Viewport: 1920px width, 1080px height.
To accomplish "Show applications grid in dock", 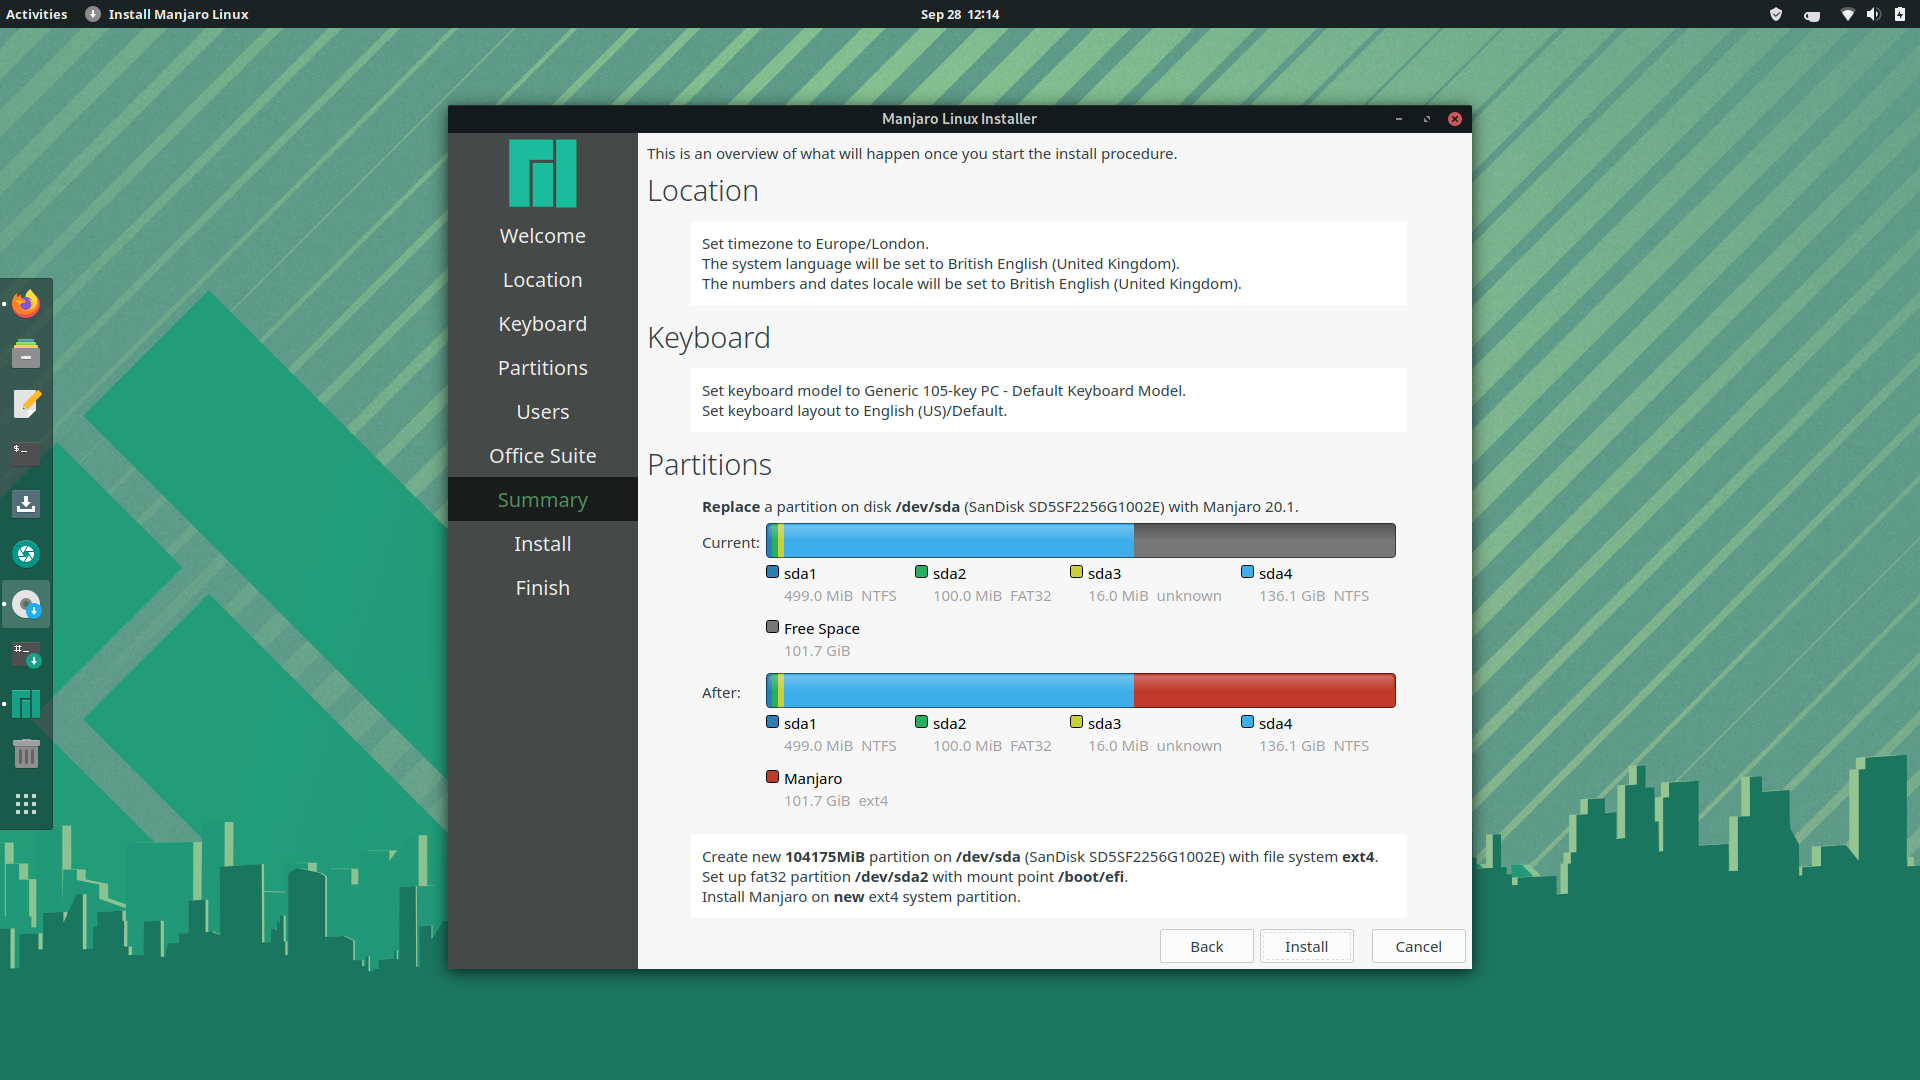I will coord(26,804).
